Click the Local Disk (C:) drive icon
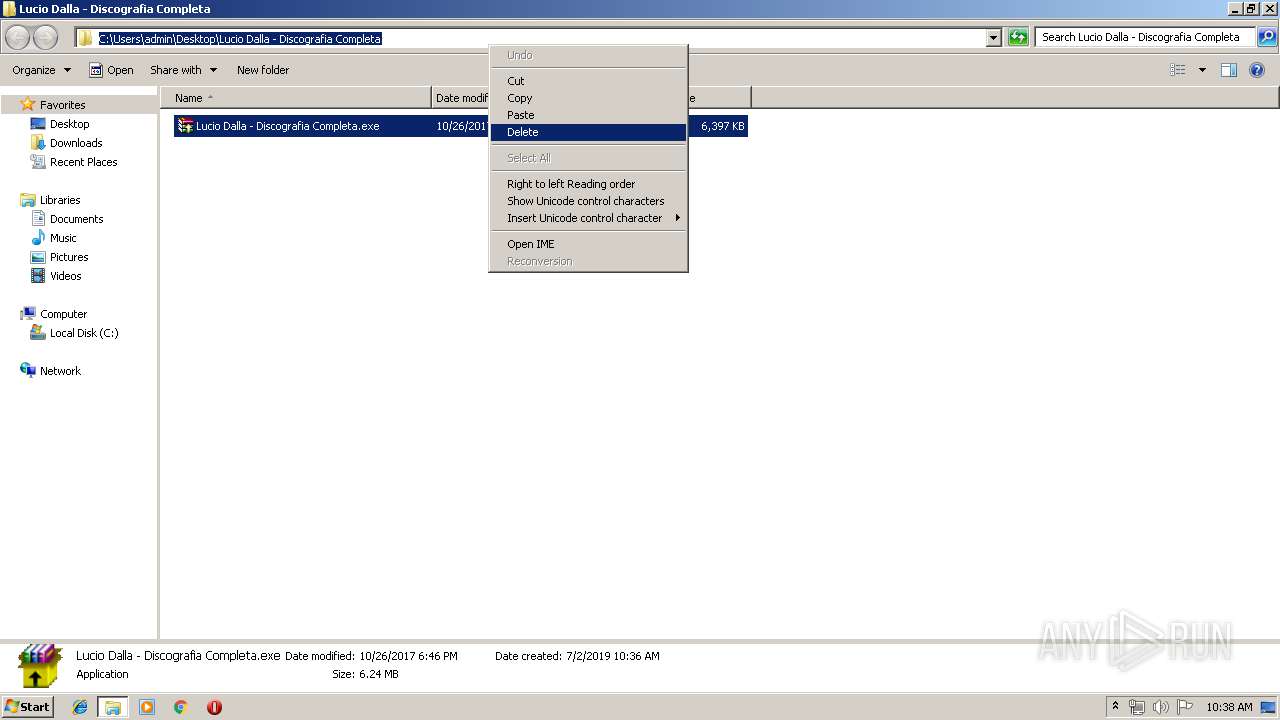1280x720 pixels. (x=38, y=333)
